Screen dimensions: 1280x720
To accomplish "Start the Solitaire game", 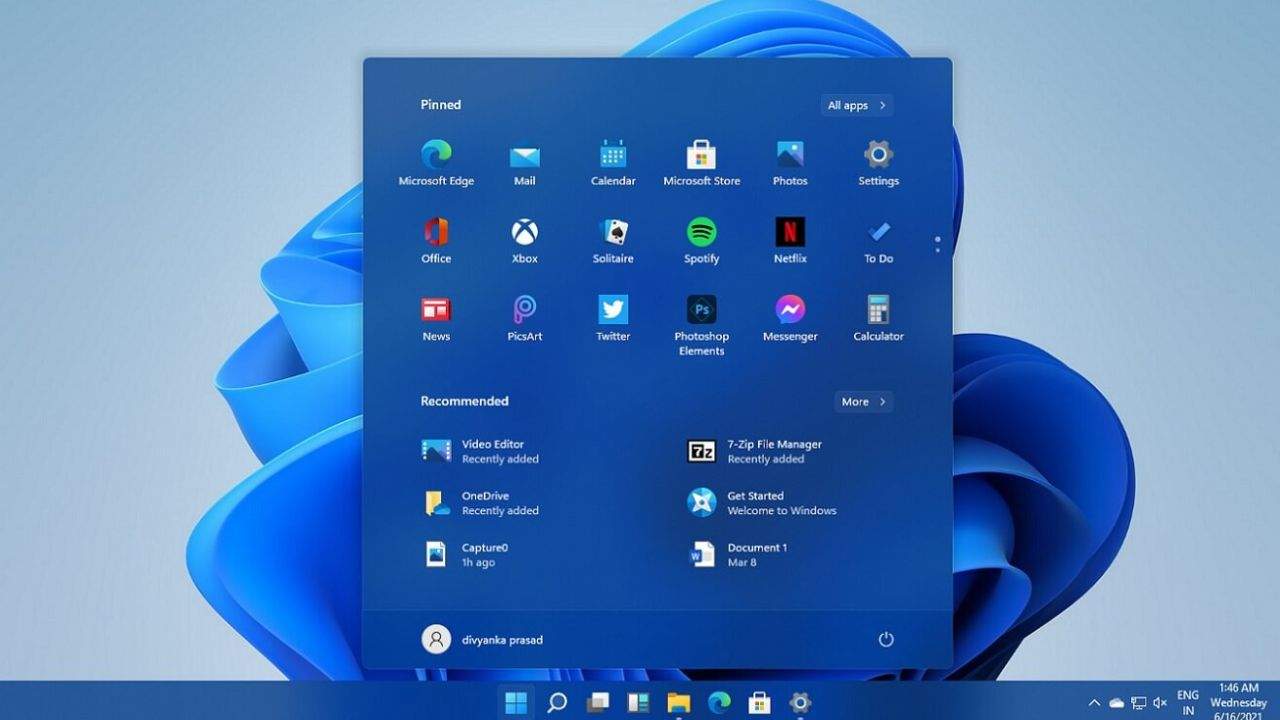I will pyautogui.click(x=613, y=241).
